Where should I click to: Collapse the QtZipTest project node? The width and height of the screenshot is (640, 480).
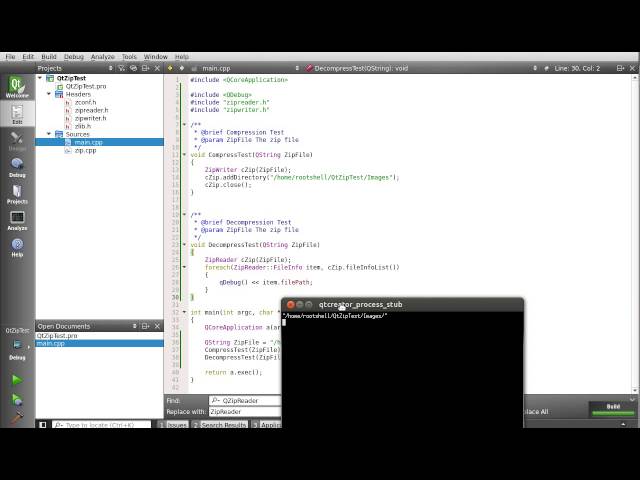40,78
